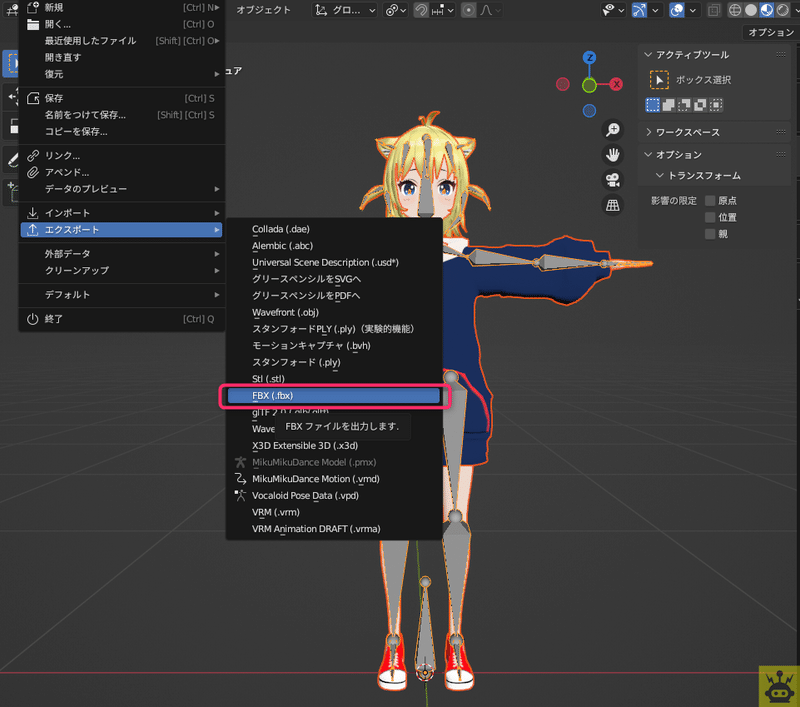Click the robot mascot badge icon
The image size is (800, 707).
click(779, 687)
